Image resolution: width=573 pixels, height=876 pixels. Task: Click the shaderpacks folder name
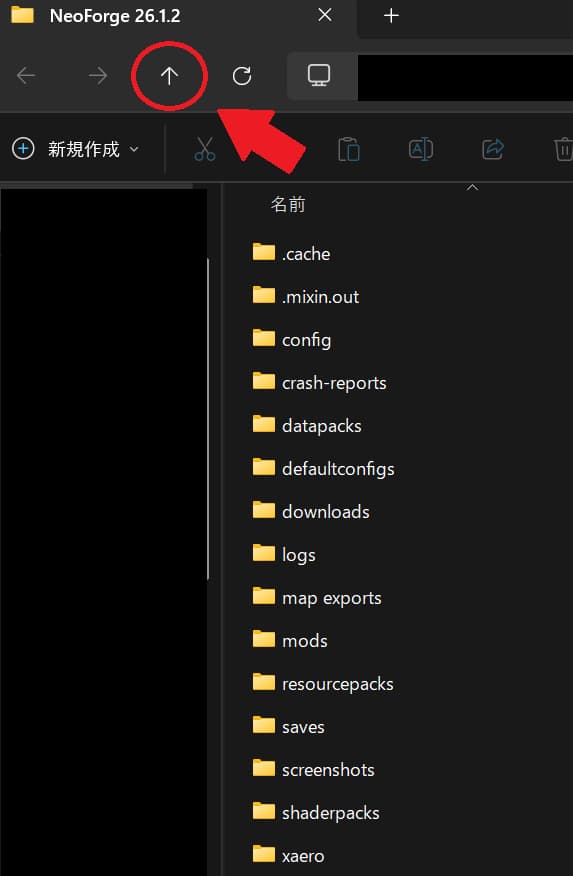tap(331, 813)
